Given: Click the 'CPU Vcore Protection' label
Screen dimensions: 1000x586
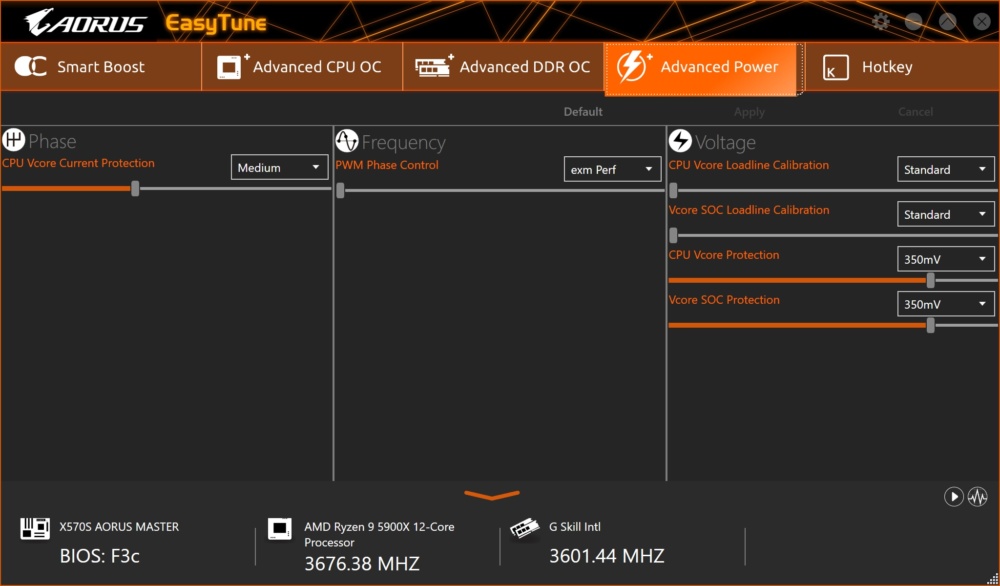Looking at the screenshot, I should pyautogui.click(x=724, y=255).
